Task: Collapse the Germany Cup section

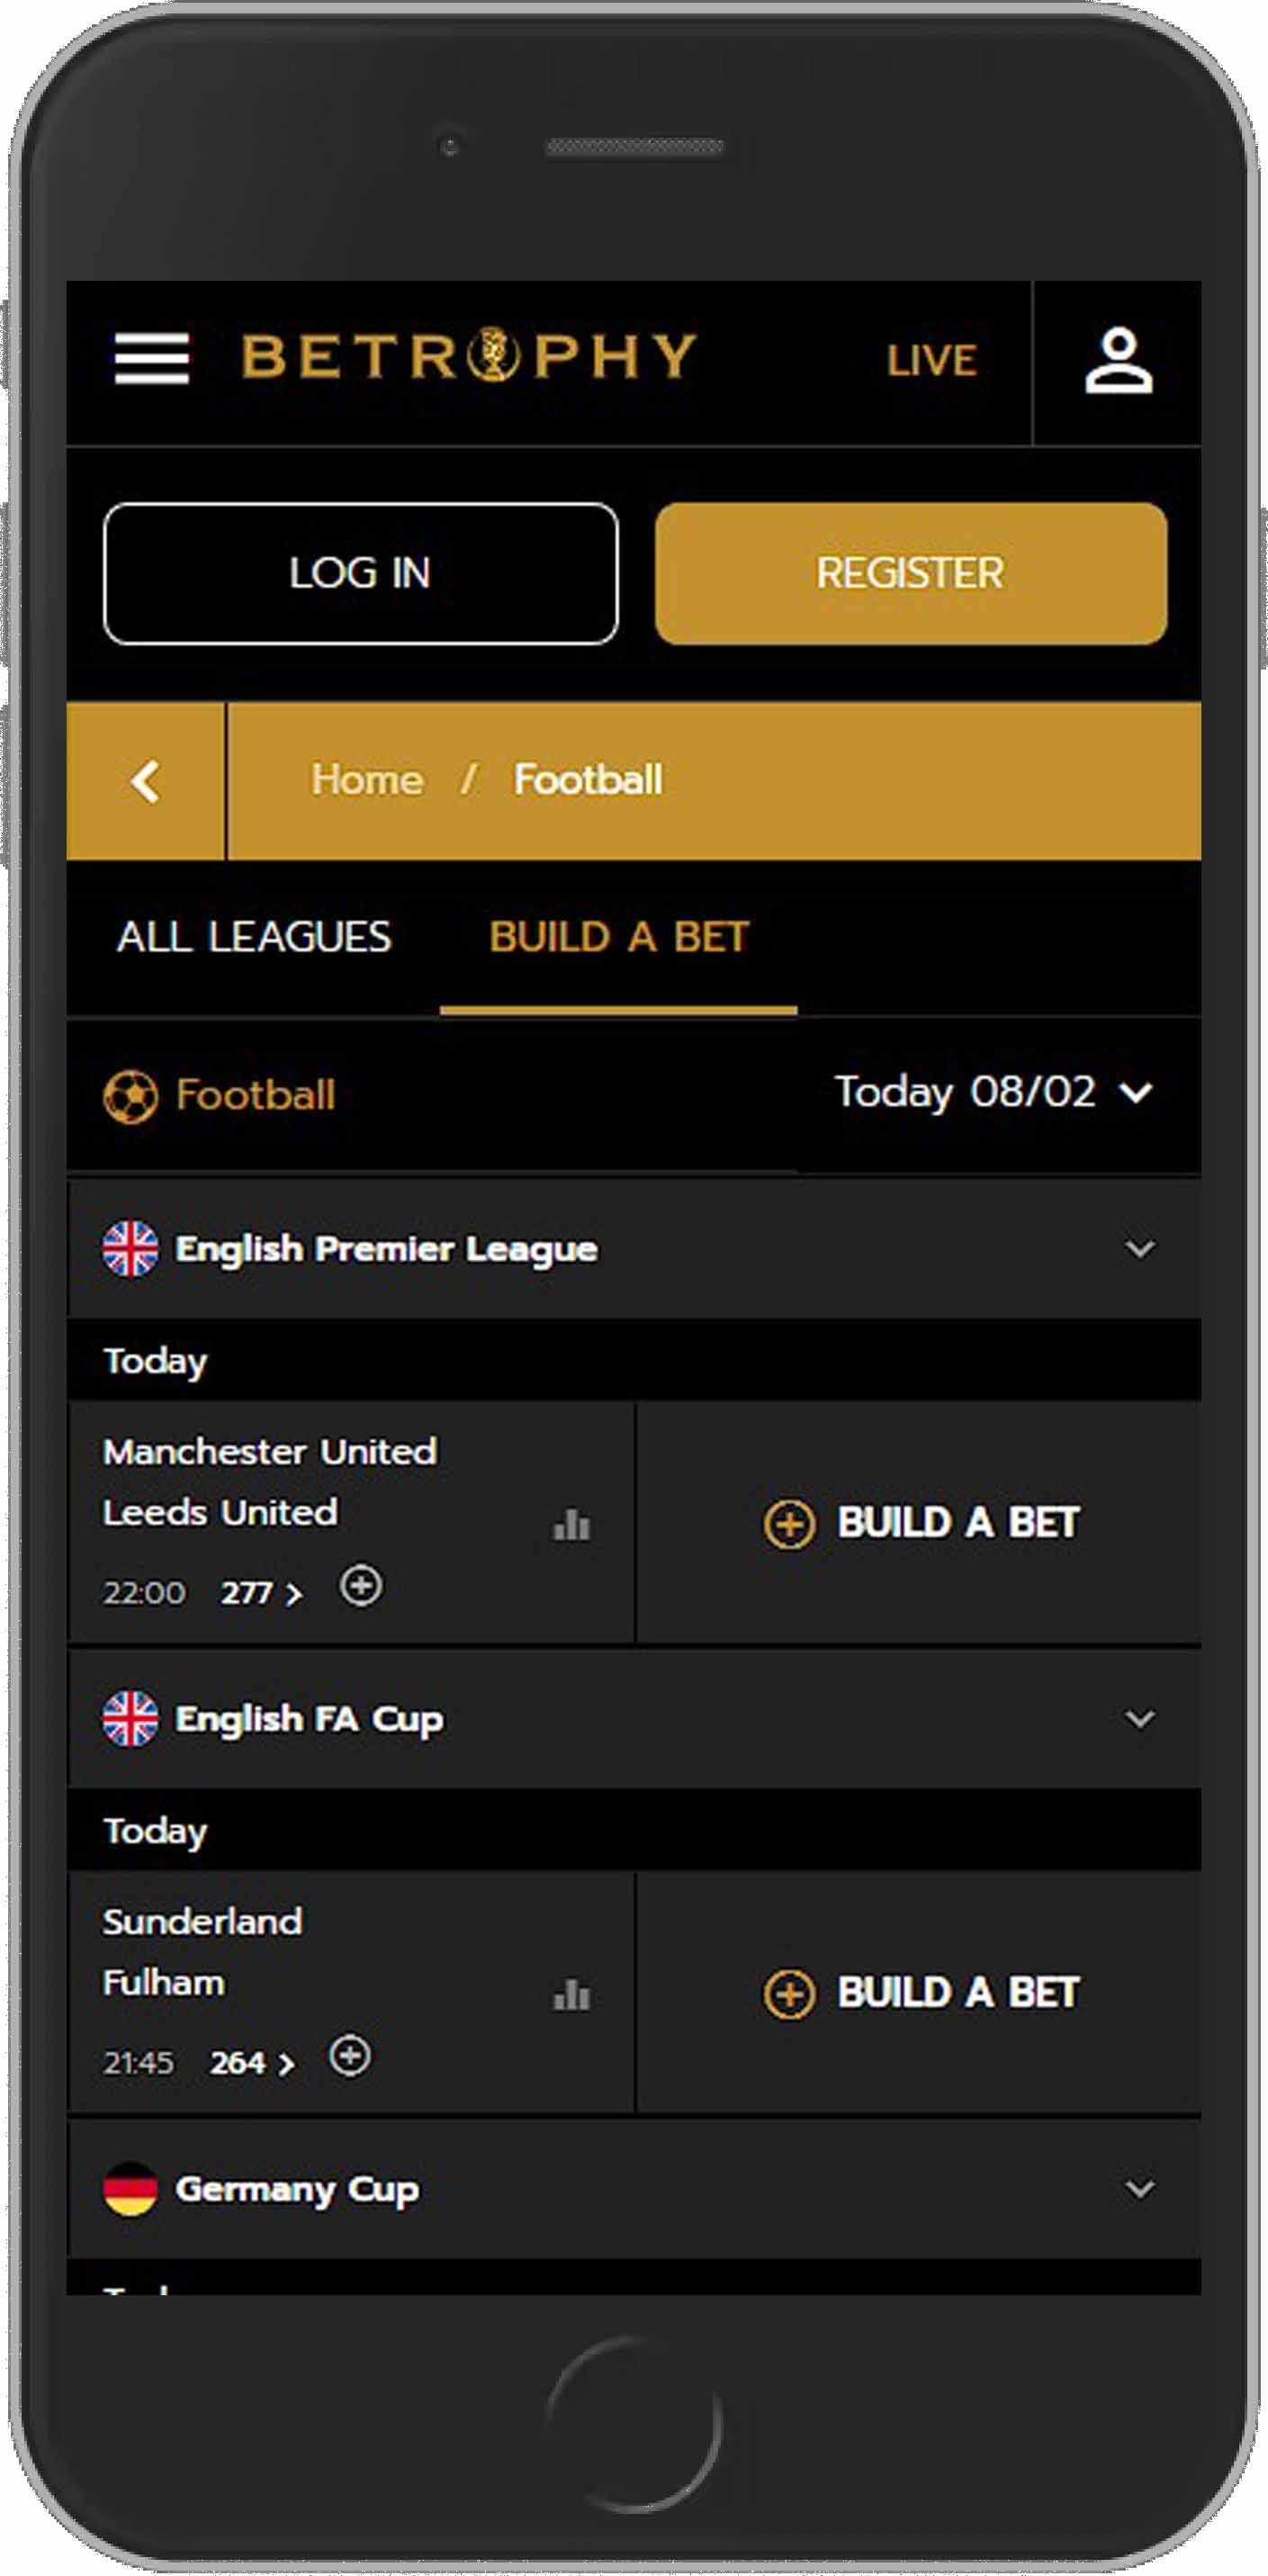Action: click(1139, 2188)
